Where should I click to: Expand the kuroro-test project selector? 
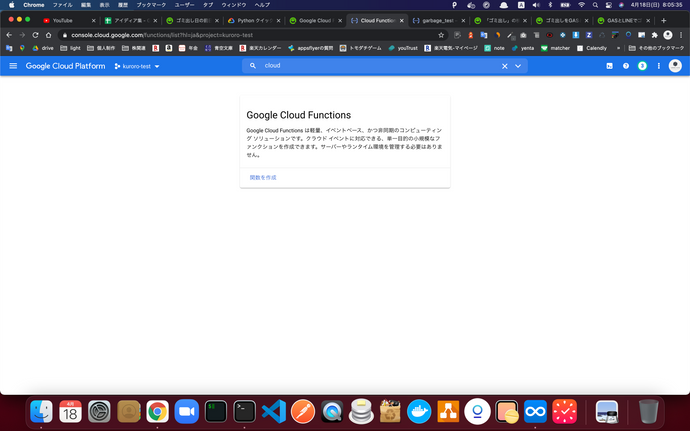137,66
